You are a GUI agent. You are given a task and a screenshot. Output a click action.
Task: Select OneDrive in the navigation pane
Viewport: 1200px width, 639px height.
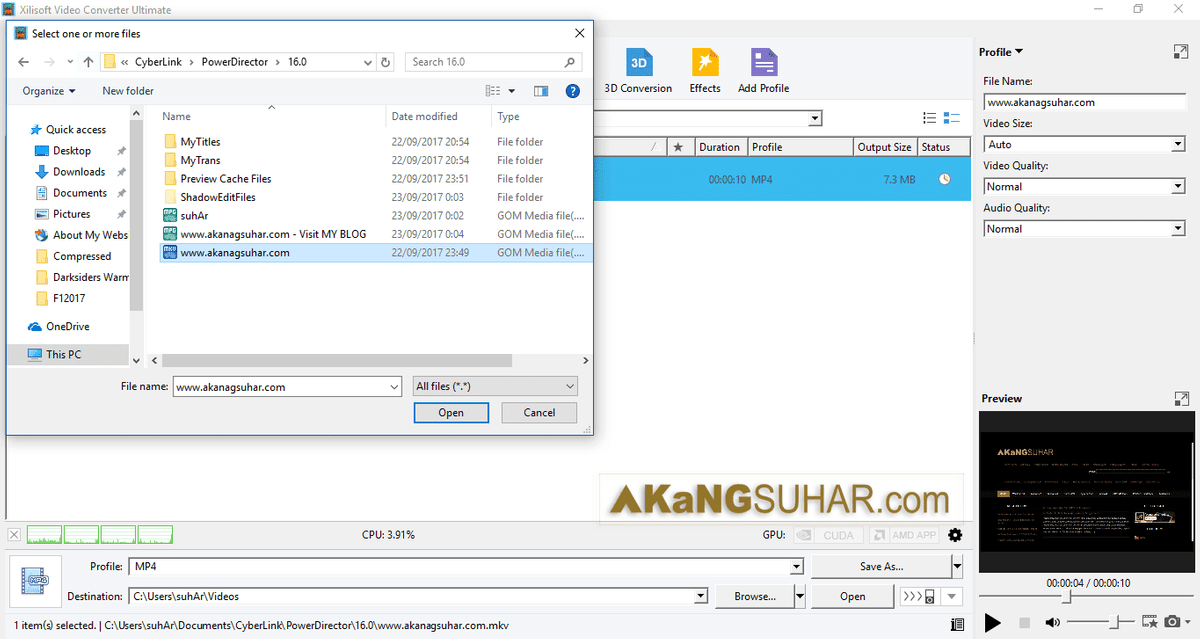(x=67, y=327)
